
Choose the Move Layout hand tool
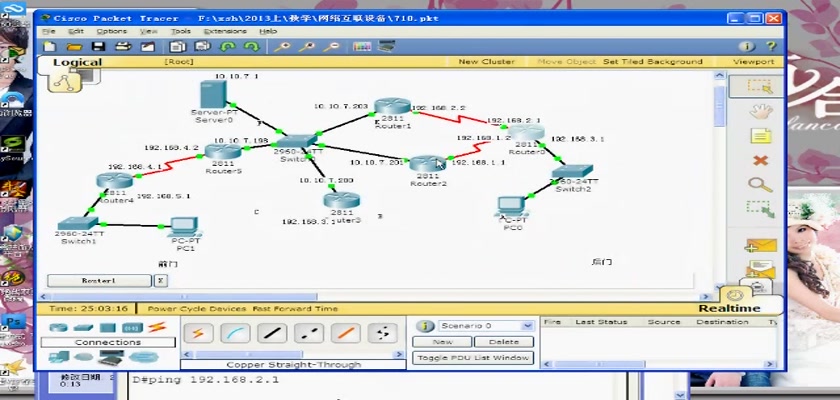click(760, 111)
